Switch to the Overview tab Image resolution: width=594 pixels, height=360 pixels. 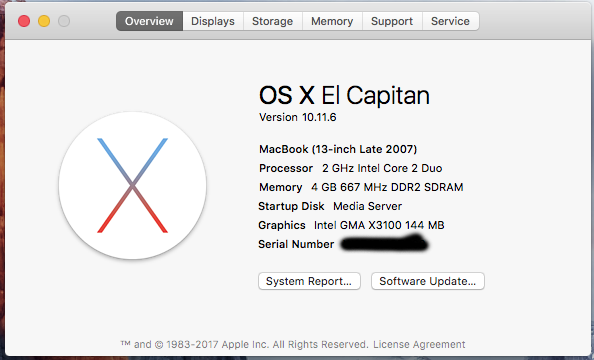point(149,21)
